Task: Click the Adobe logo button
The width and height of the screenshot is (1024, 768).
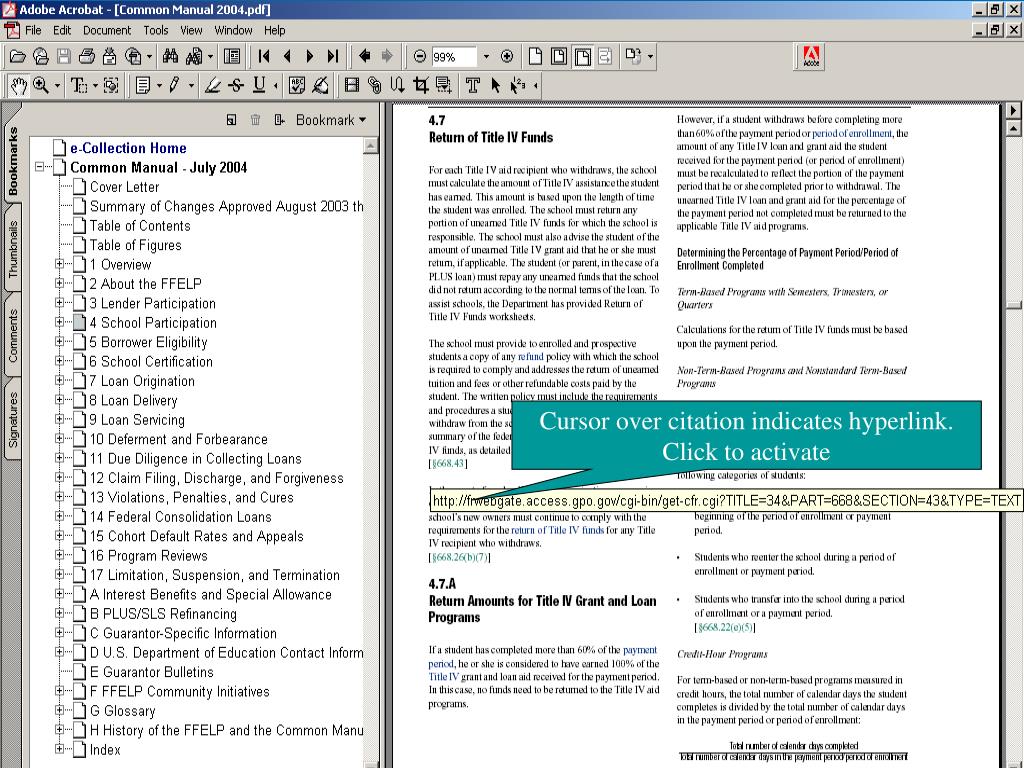Action: (810, 57)
